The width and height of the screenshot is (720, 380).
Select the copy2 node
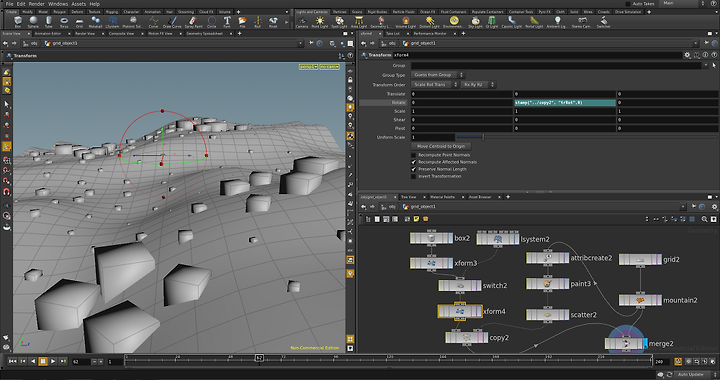point(467,337)
